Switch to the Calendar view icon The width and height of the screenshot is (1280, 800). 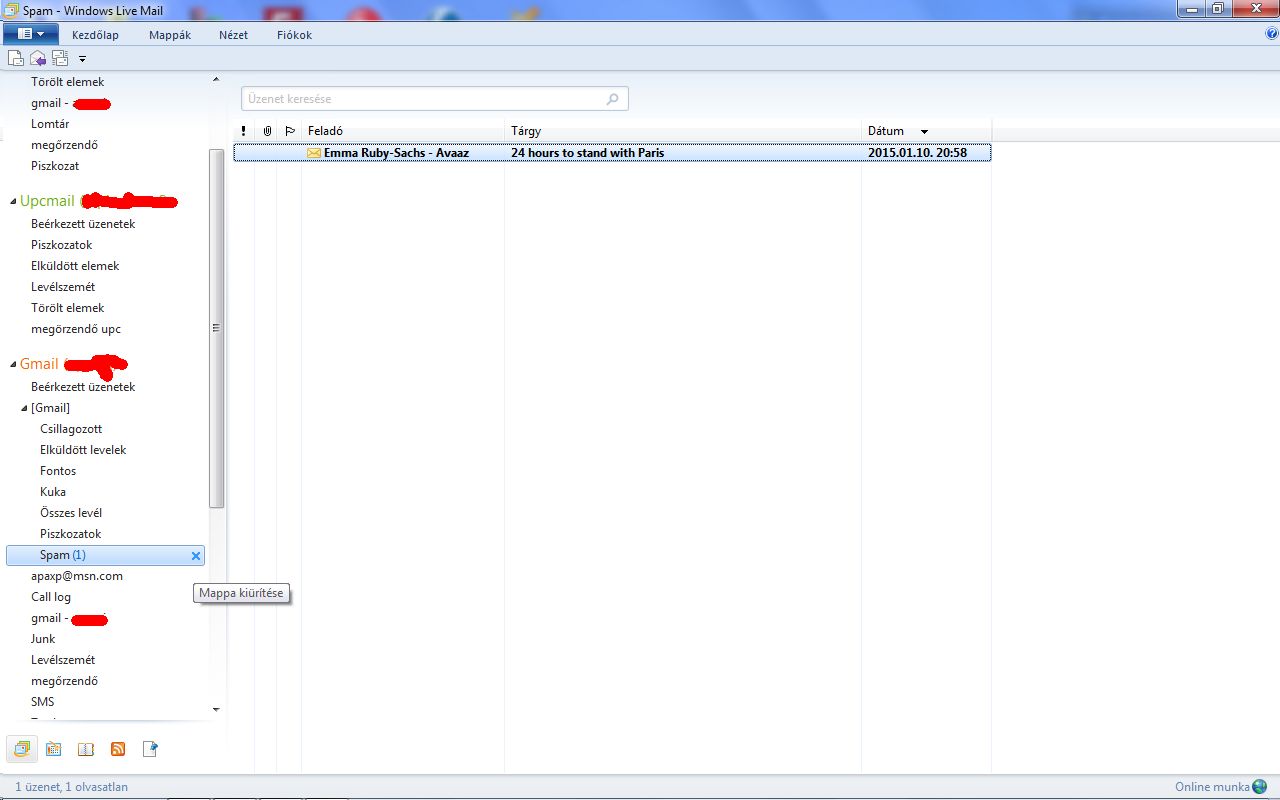54,749
